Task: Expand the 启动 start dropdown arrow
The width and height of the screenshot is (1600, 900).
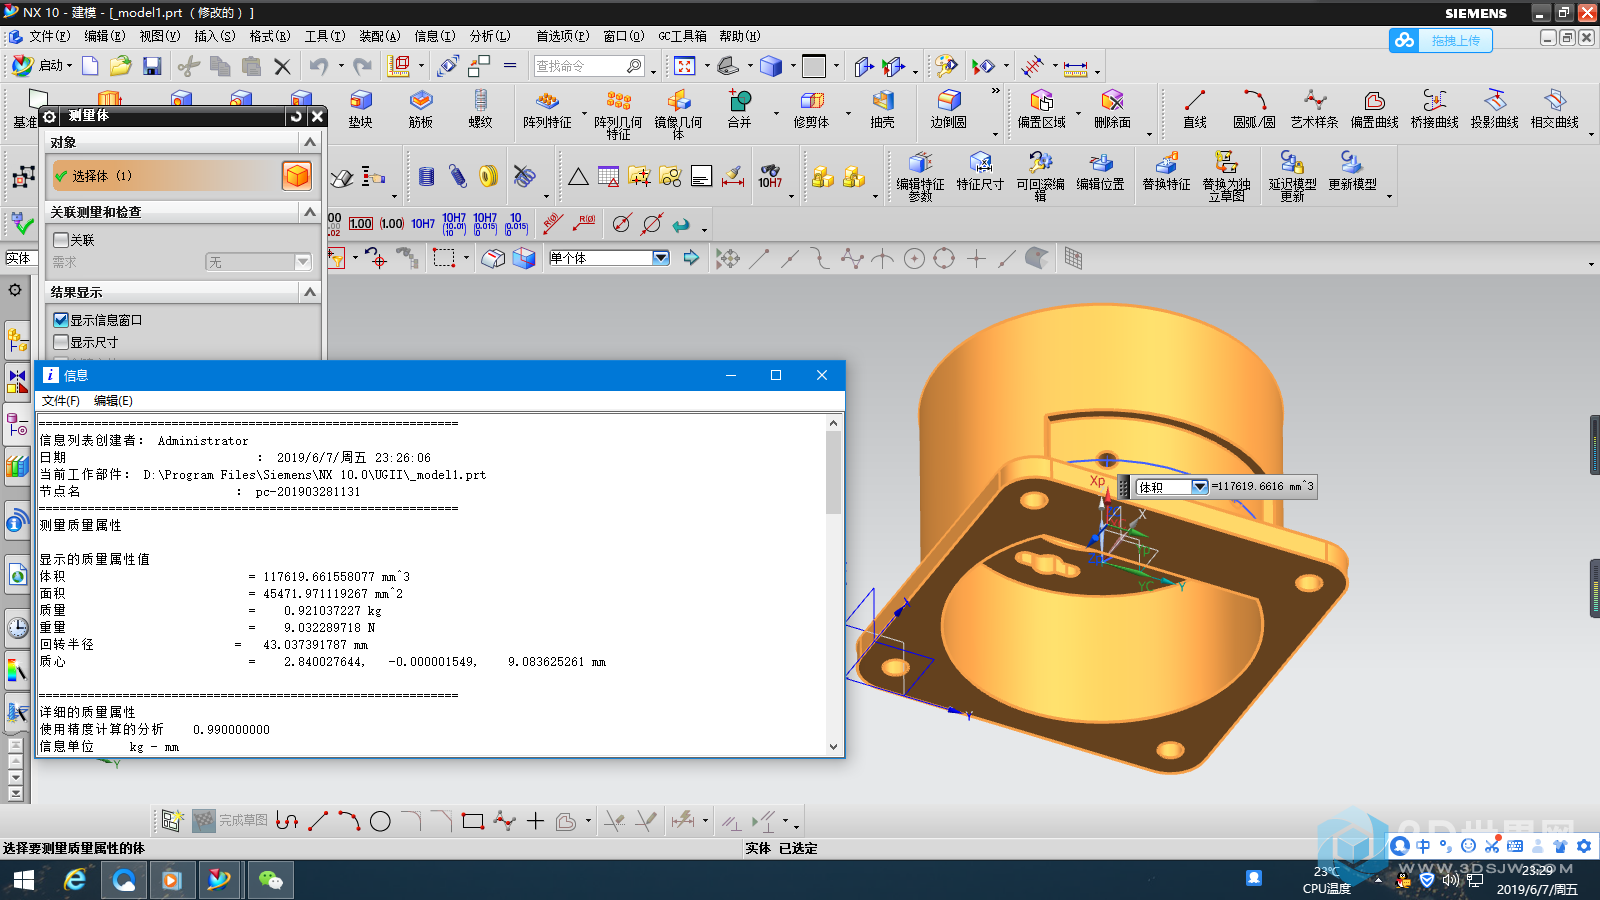Action: click(70, 66)
